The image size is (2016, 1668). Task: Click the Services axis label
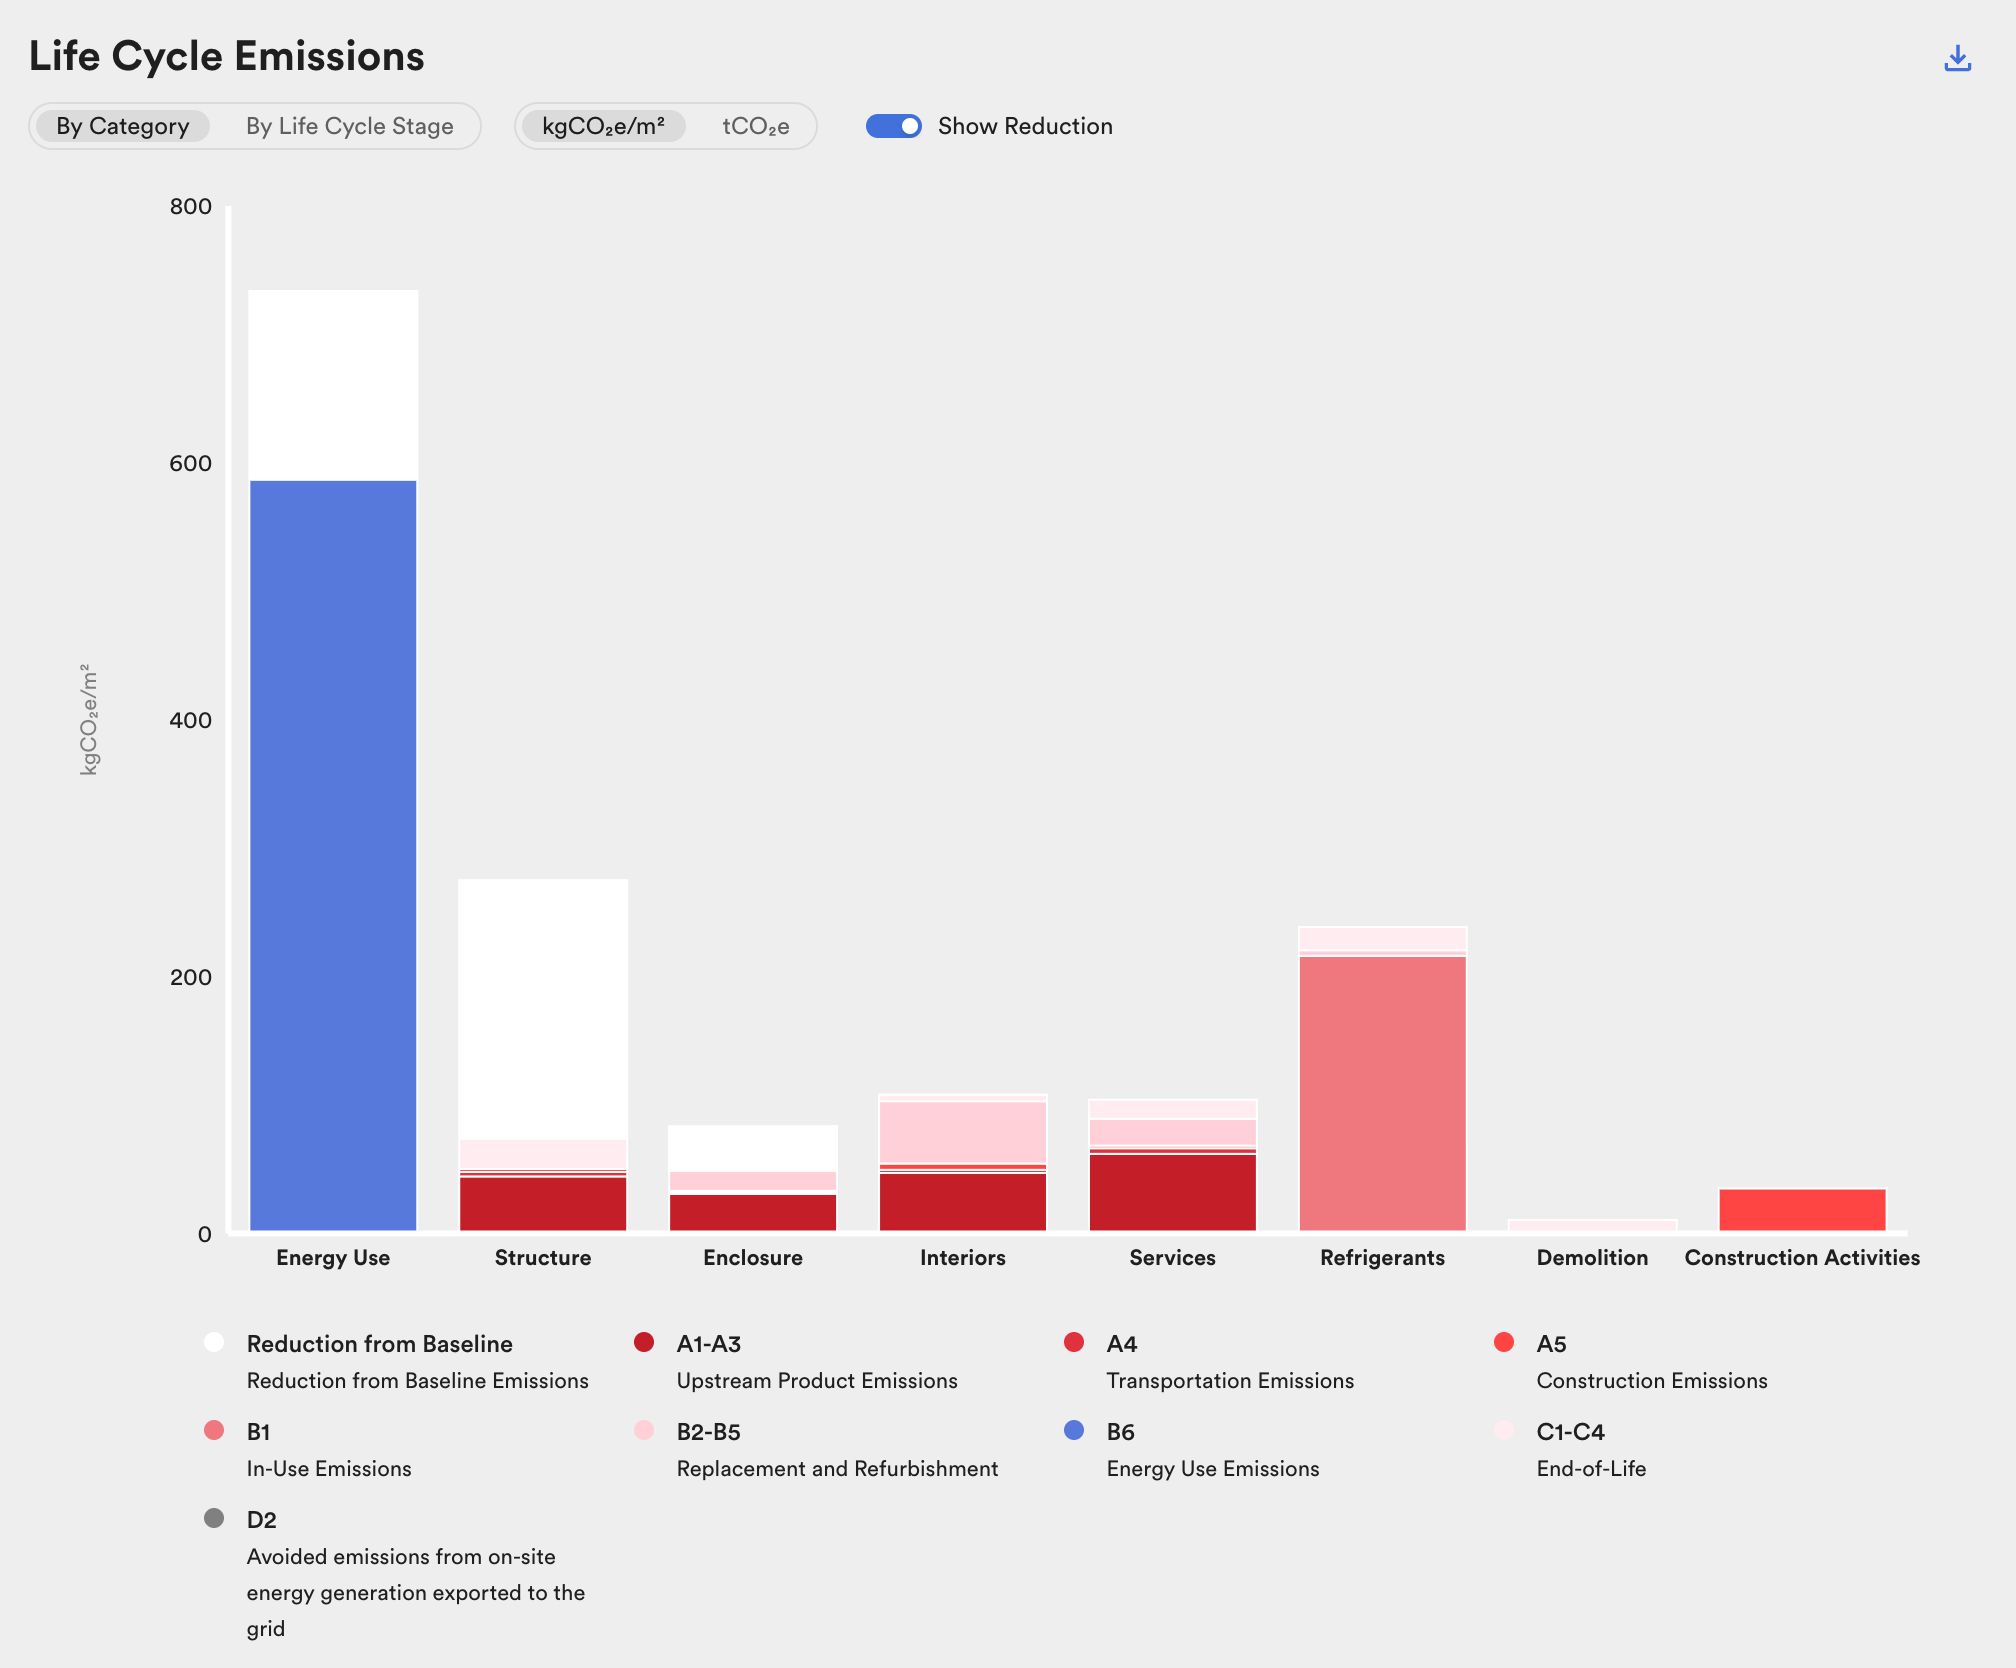[1173, 1258]
